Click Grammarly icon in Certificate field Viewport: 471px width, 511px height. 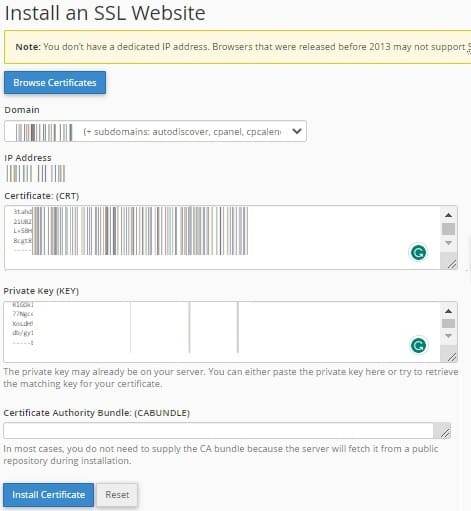pos(418,252)
